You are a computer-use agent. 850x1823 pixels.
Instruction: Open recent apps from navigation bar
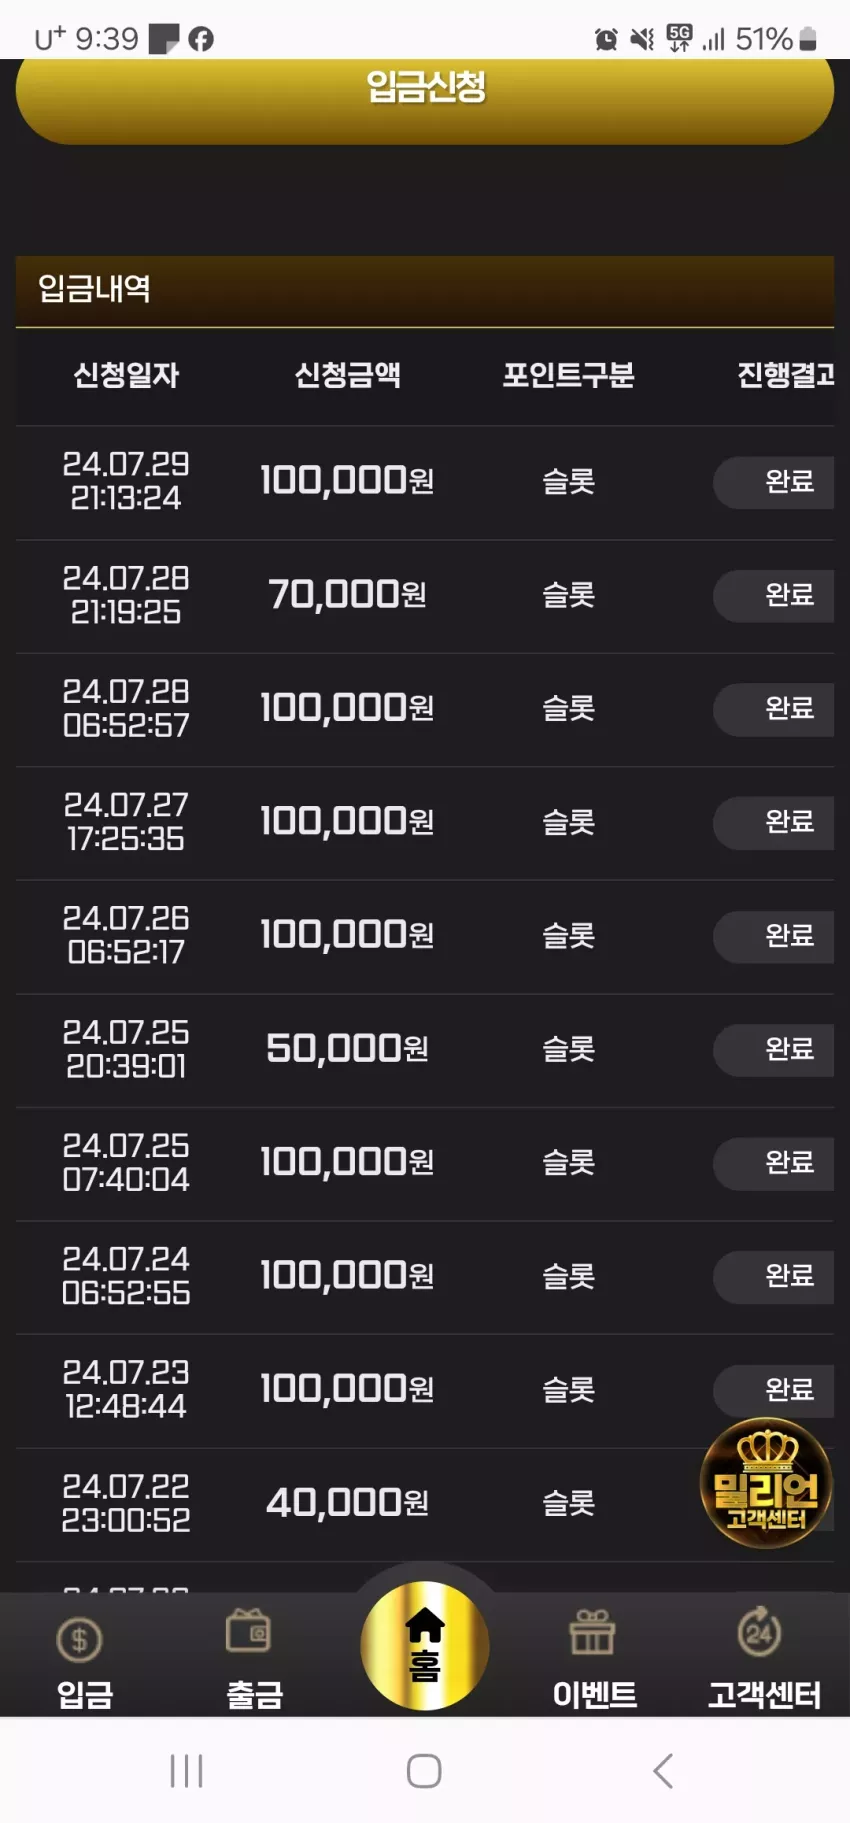(x=187, y=1770)
